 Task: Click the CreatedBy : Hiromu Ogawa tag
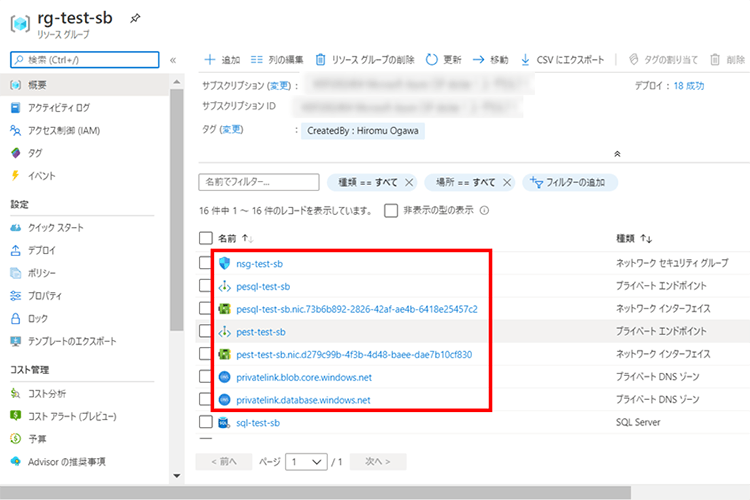[363, 131]
